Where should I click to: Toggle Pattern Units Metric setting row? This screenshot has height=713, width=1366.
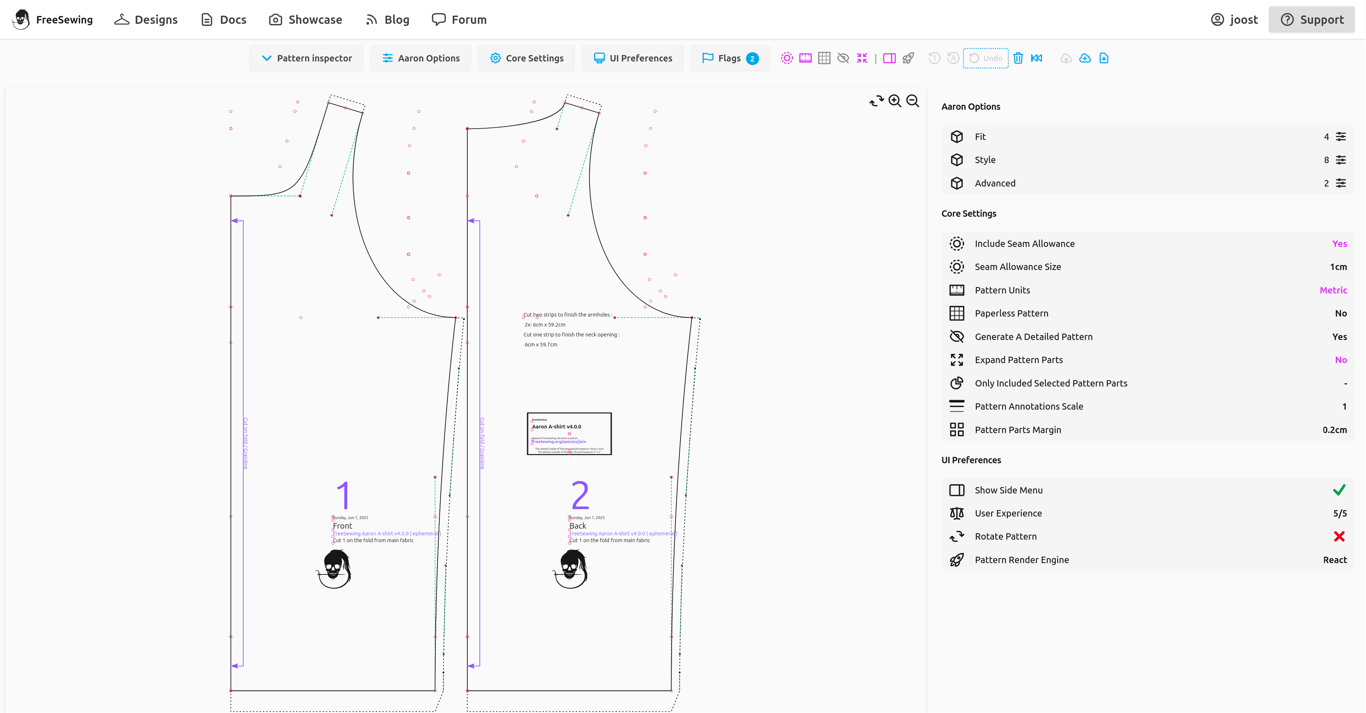coord(1148,290)
